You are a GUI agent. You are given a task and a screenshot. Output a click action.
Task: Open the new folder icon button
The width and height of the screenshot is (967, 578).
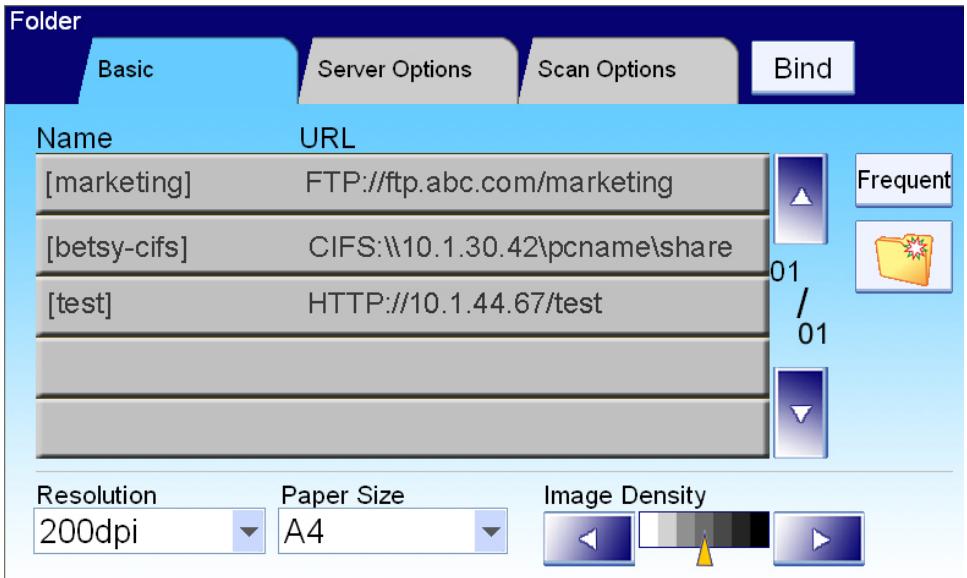coord(903,257)
